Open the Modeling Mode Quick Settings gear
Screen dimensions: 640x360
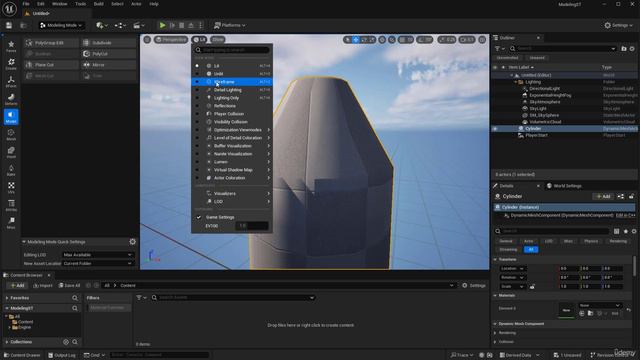[x=133, y=242]
